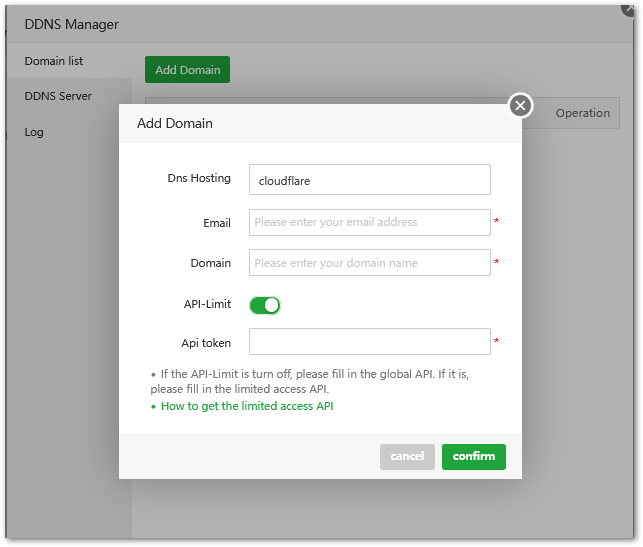
Task: Click the Operation column header
Action: [582, 113]
